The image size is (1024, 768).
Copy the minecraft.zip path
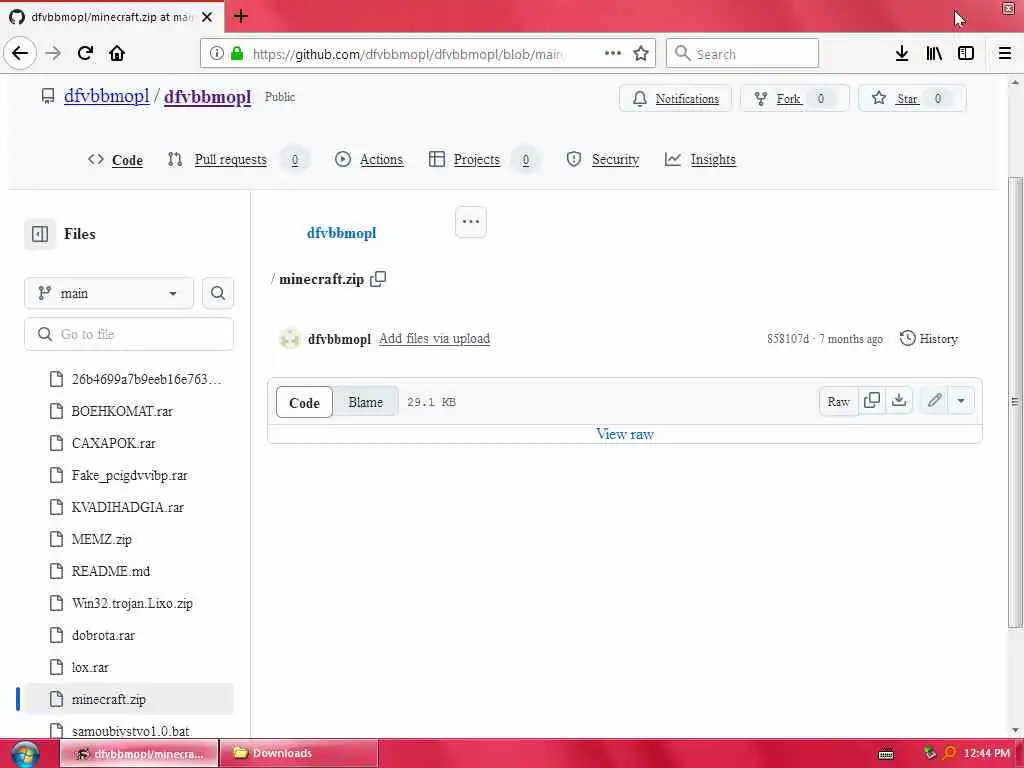378,279
